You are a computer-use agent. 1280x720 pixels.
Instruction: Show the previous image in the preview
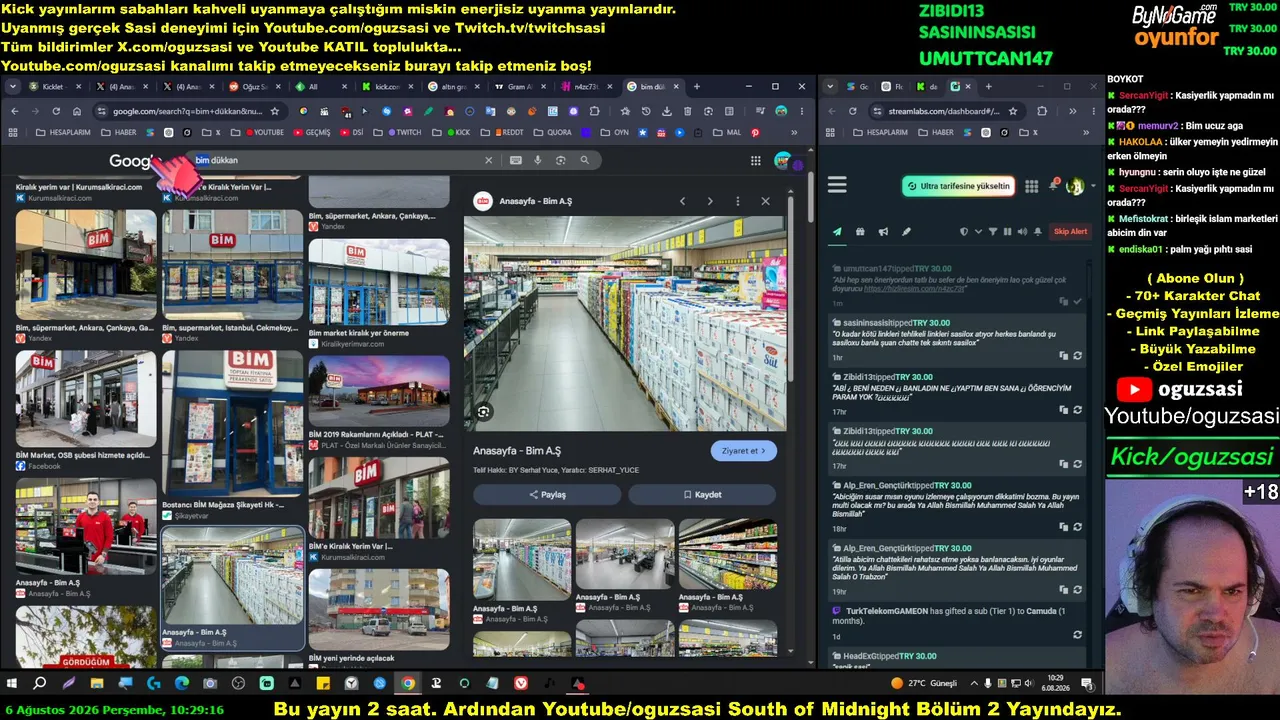tap(683, 201)
